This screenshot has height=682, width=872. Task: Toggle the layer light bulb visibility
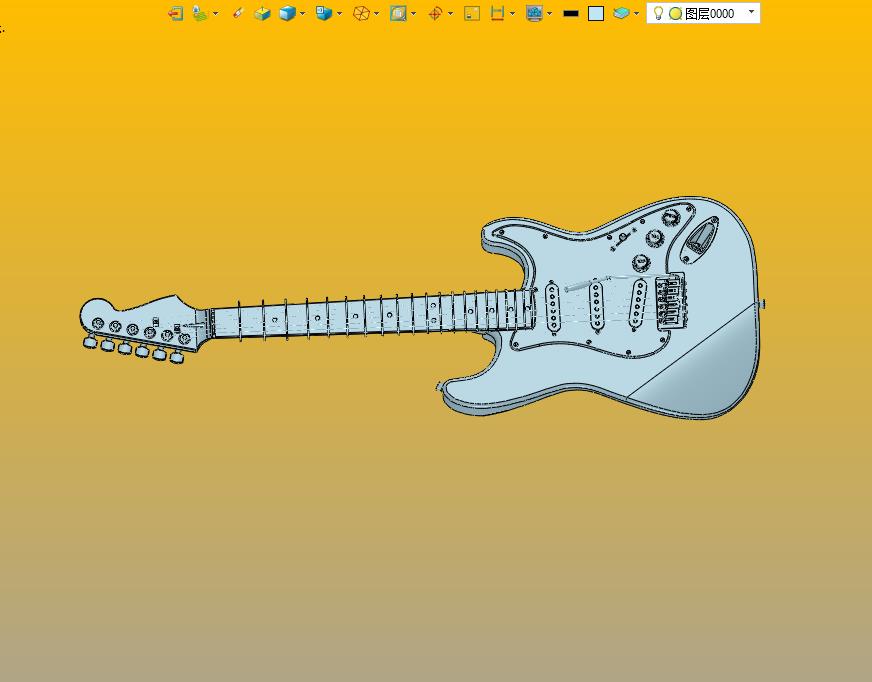point(658,13)
